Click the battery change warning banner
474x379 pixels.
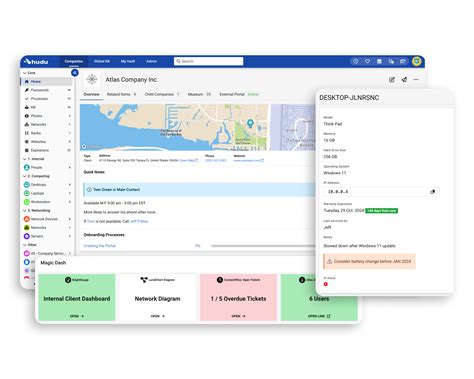[369, 262]
